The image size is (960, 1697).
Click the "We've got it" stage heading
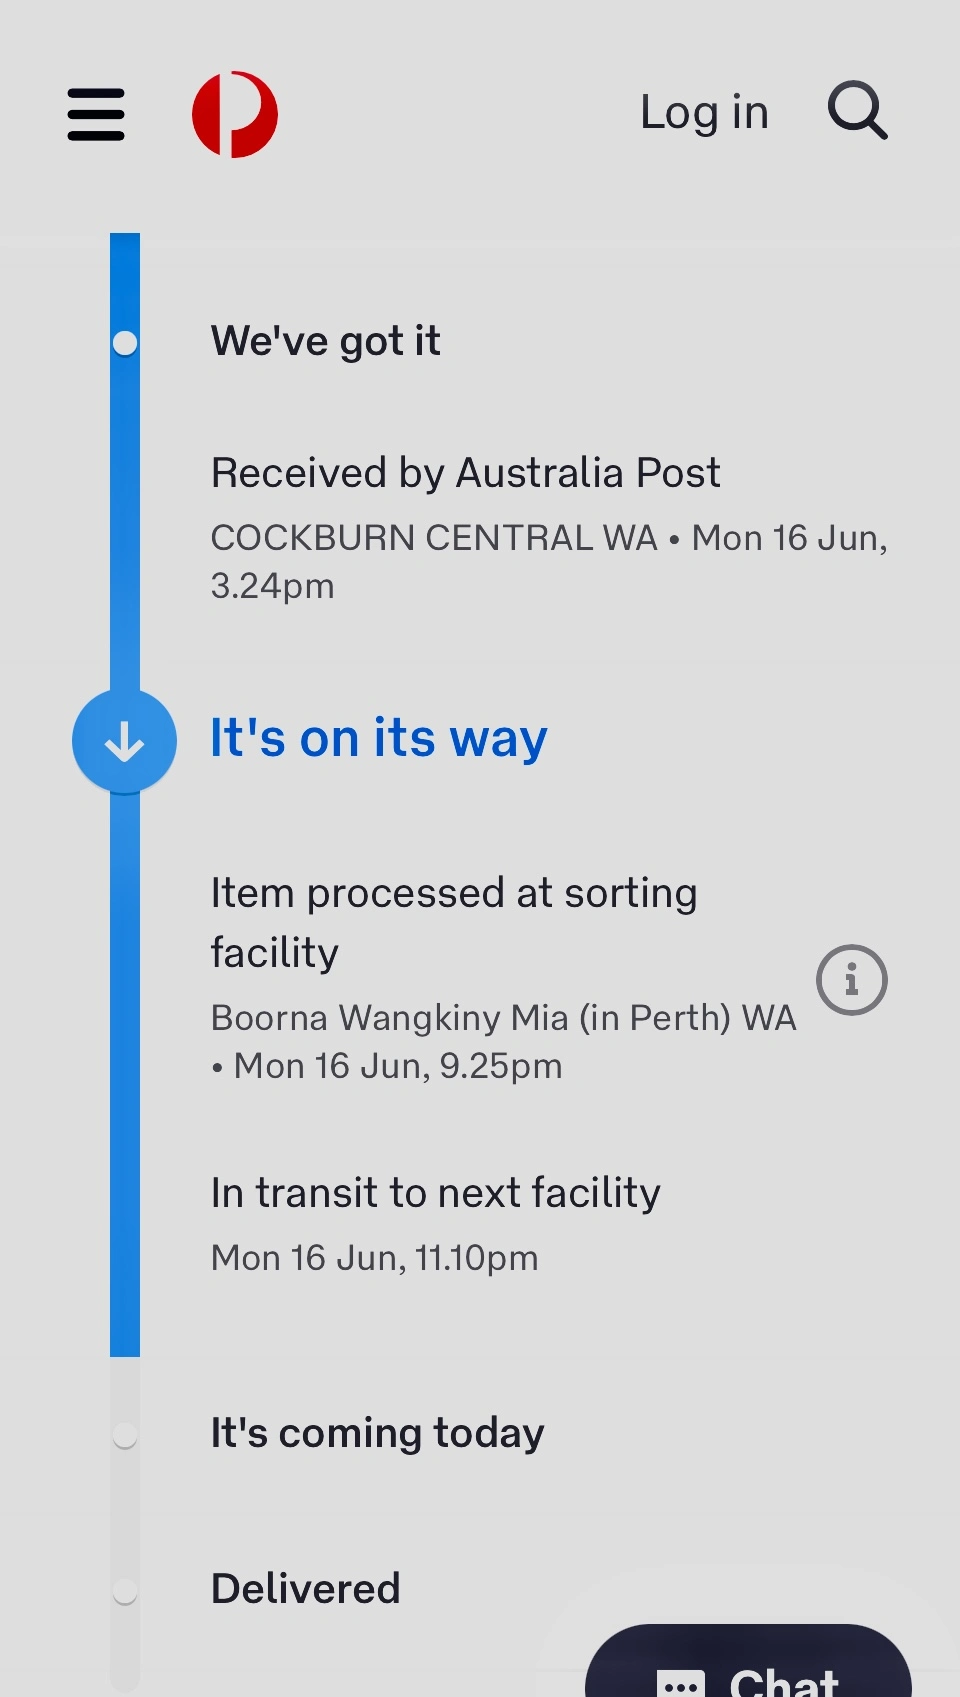(325, 341)
